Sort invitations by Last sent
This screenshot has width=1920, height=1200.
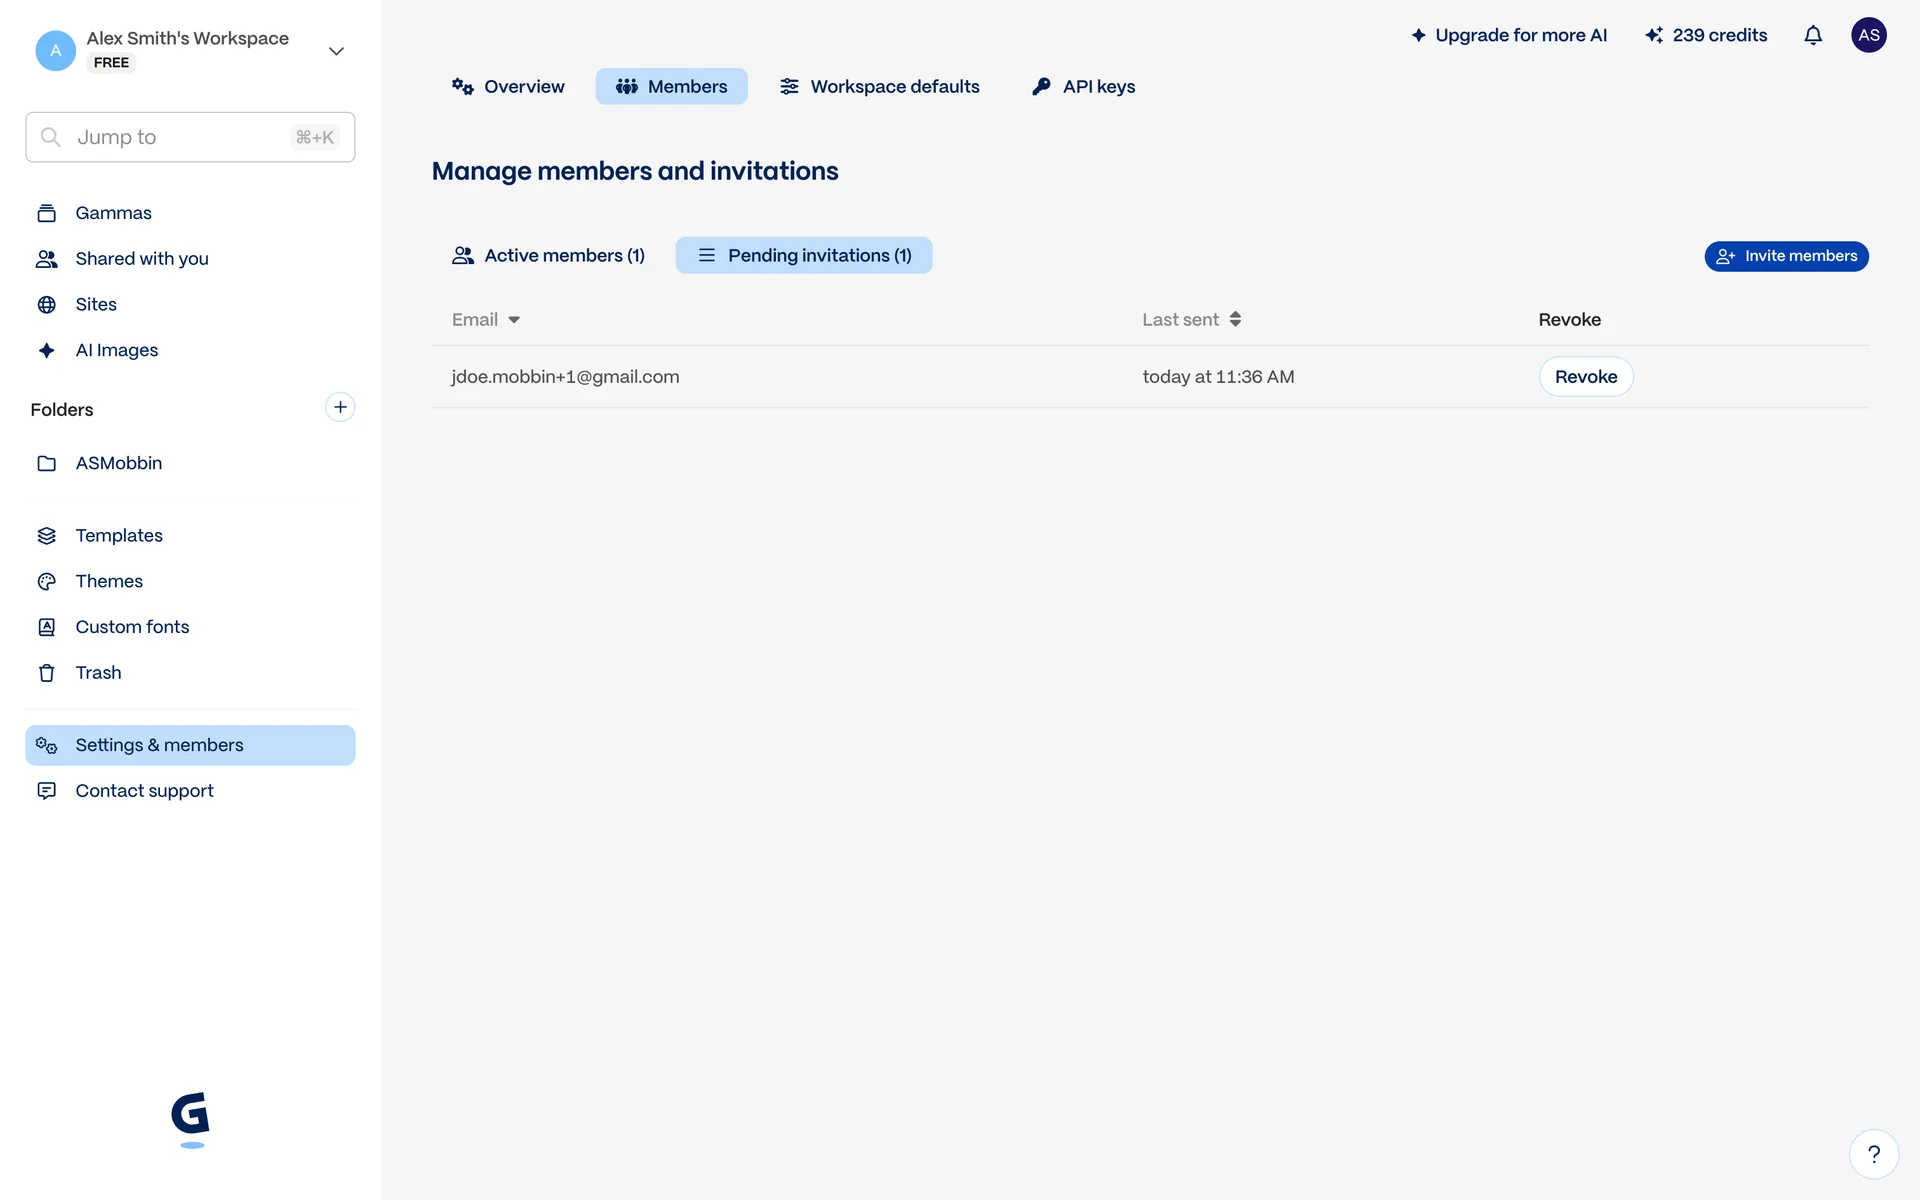pyautogui.click(x=1191, y=320)
